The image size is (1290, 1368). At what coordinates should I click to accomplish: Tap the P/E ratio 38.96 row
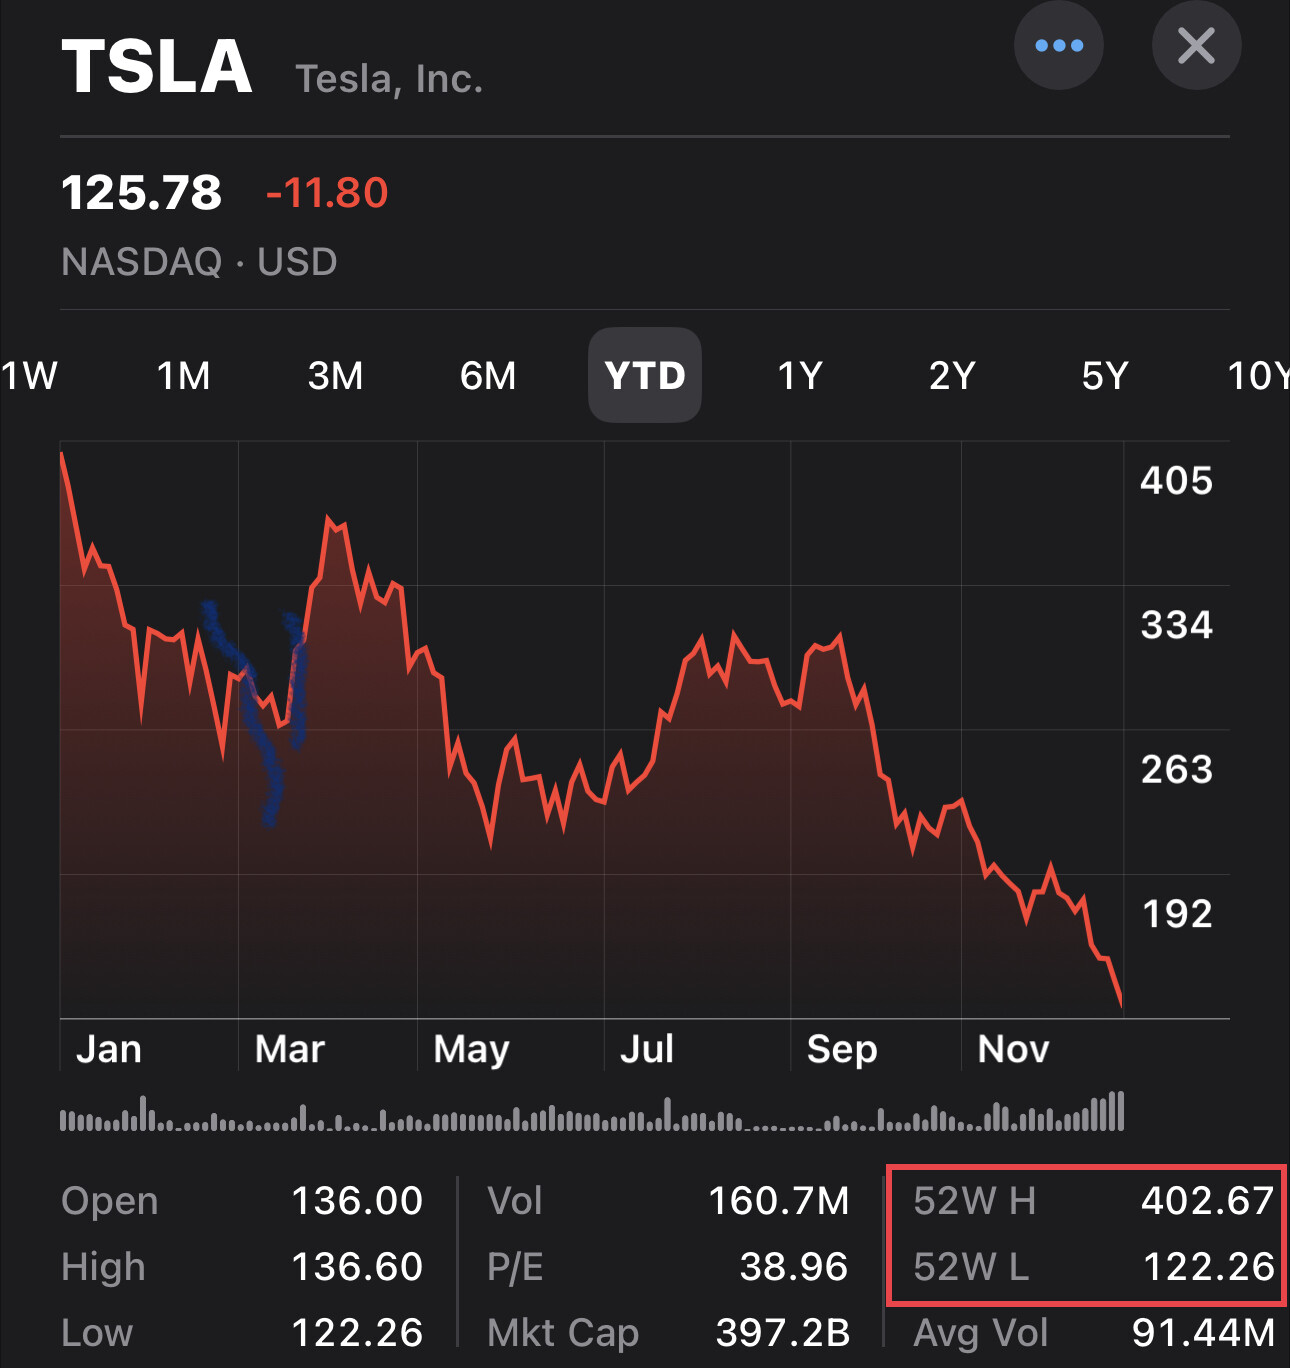[668, 1266]
